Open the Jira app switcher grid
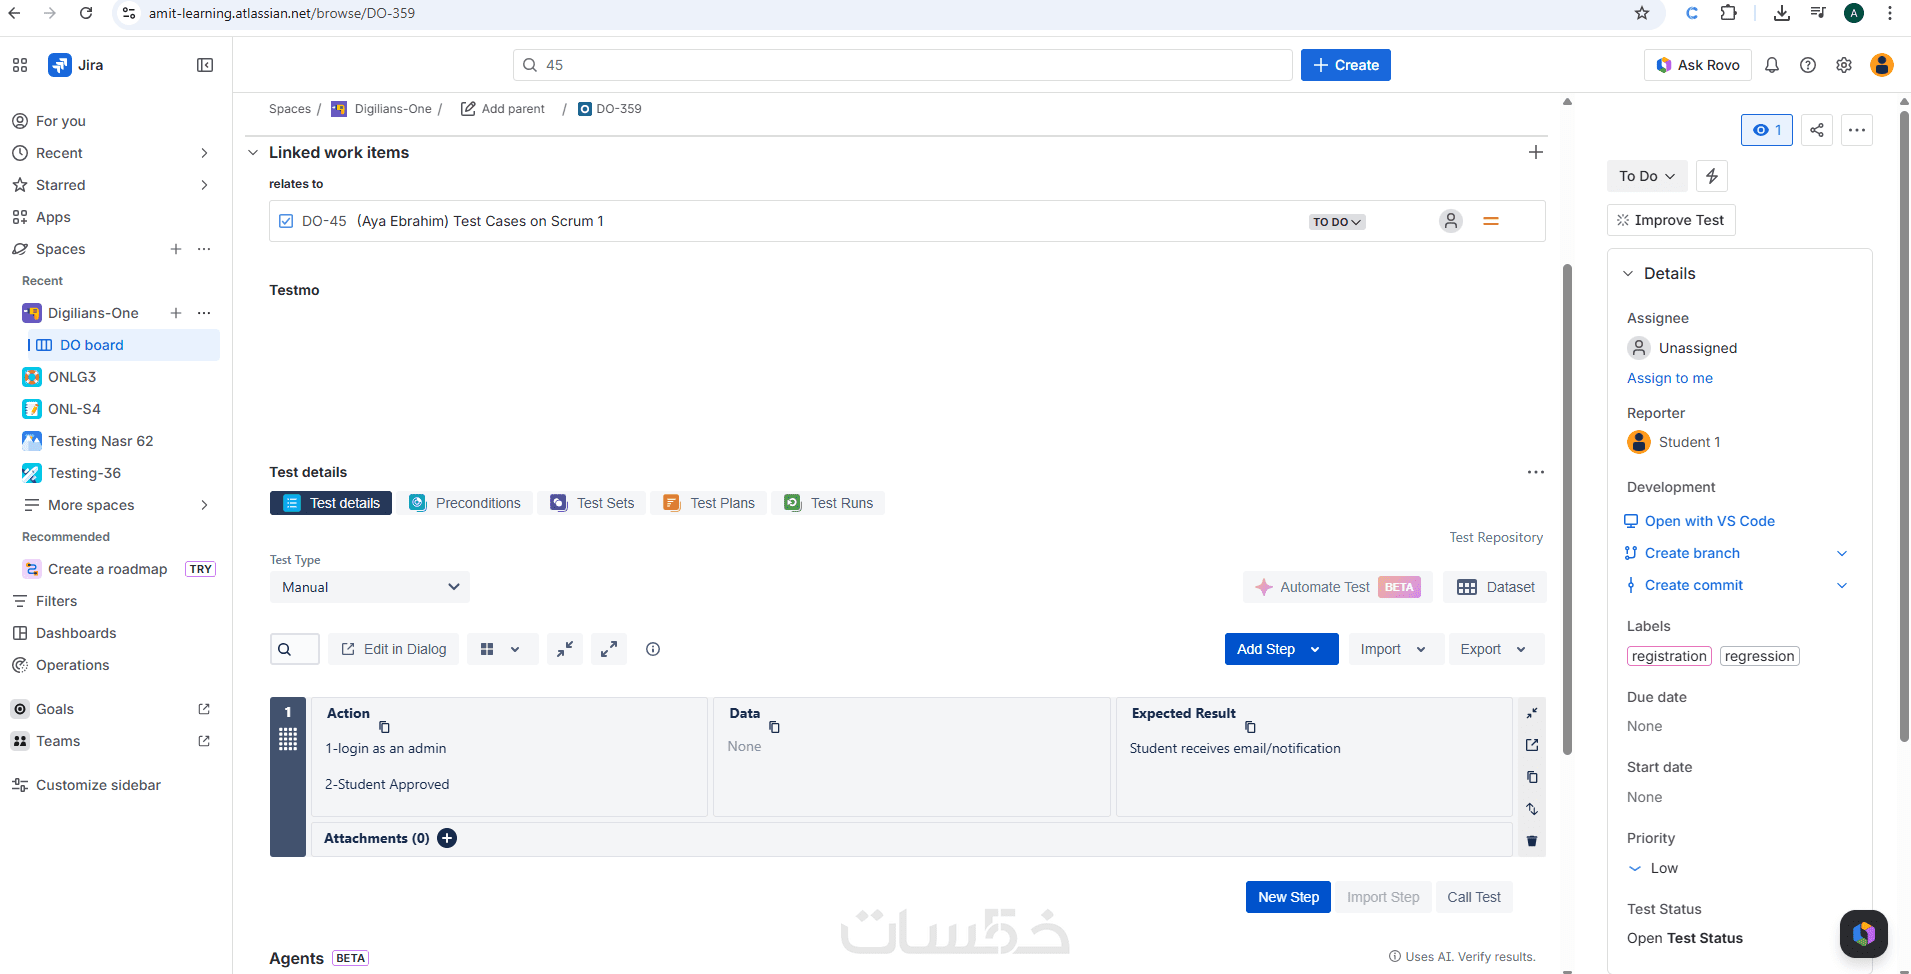 [20, 65]
